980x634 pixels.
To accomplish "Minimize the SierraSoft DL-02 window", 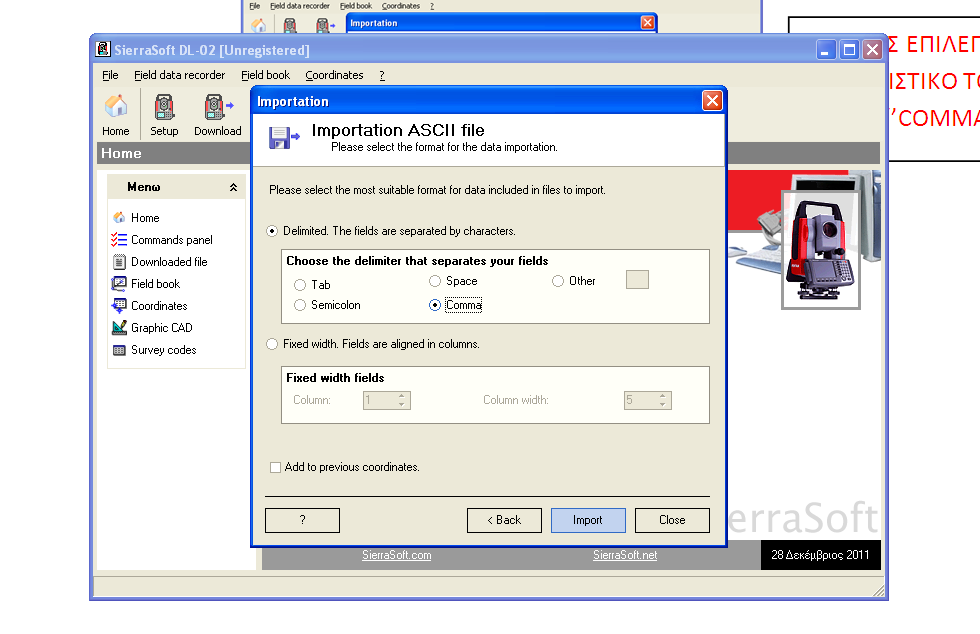I will coord(826,49).
